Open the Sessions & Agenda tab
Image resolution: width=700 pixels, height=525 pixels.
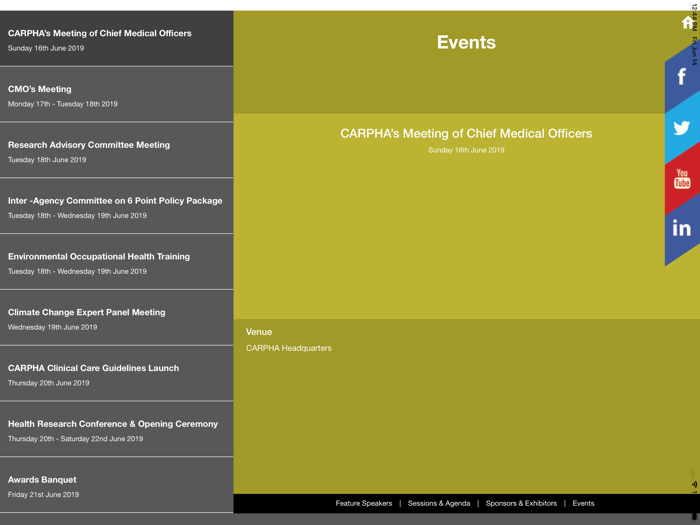pos(439,503)
